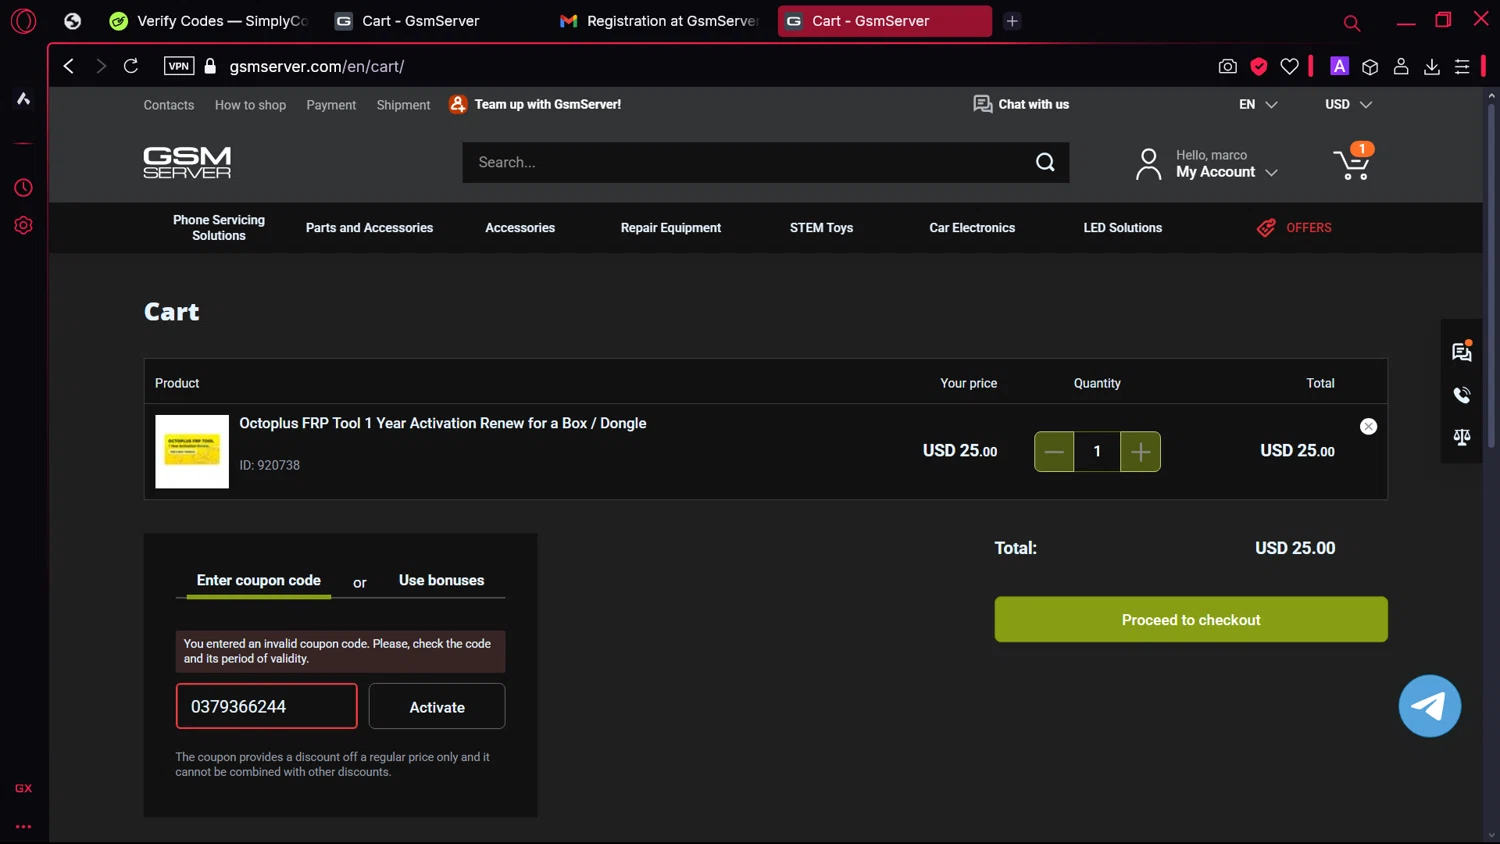1500x844 pixels.
Task: Open LED Solutions menu
Action: point(1123,228)
